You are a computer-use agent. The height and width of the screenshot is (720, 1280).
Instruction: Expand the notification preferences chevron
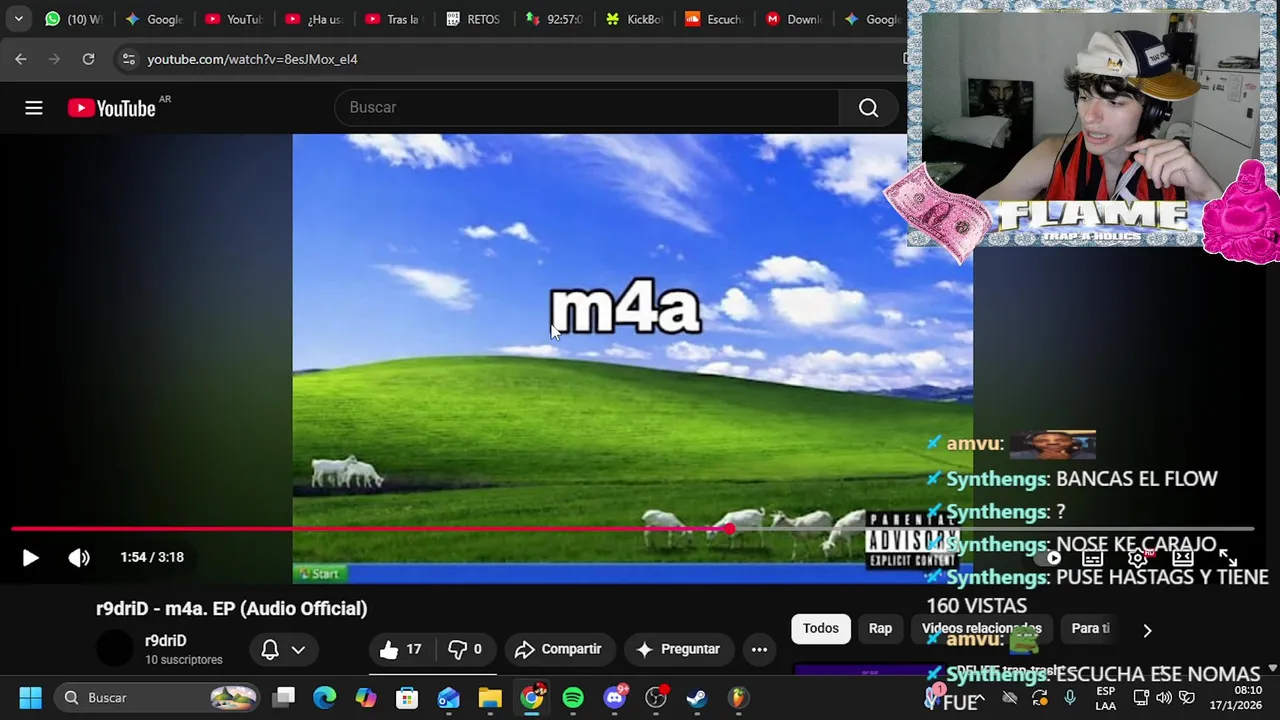(298, 650)
